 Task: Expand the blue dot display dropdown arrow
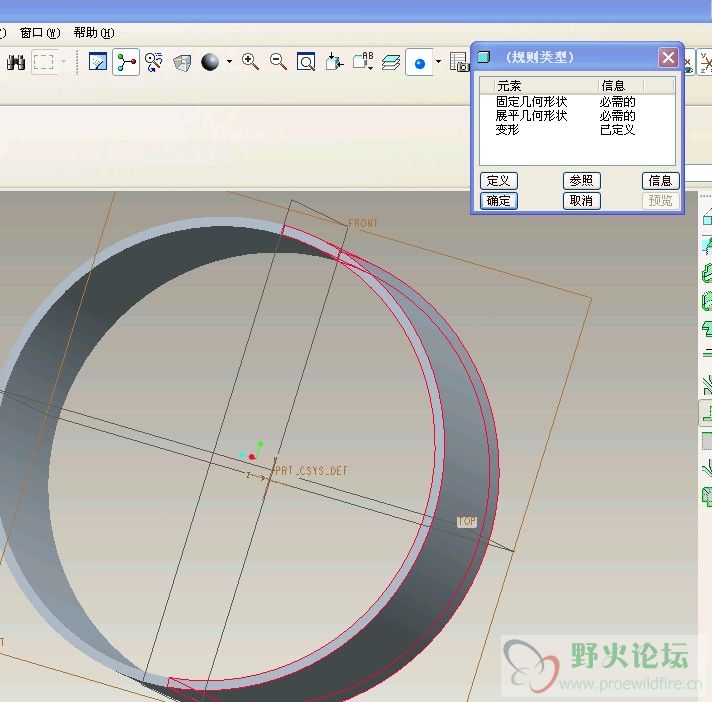tap(438, 62)
